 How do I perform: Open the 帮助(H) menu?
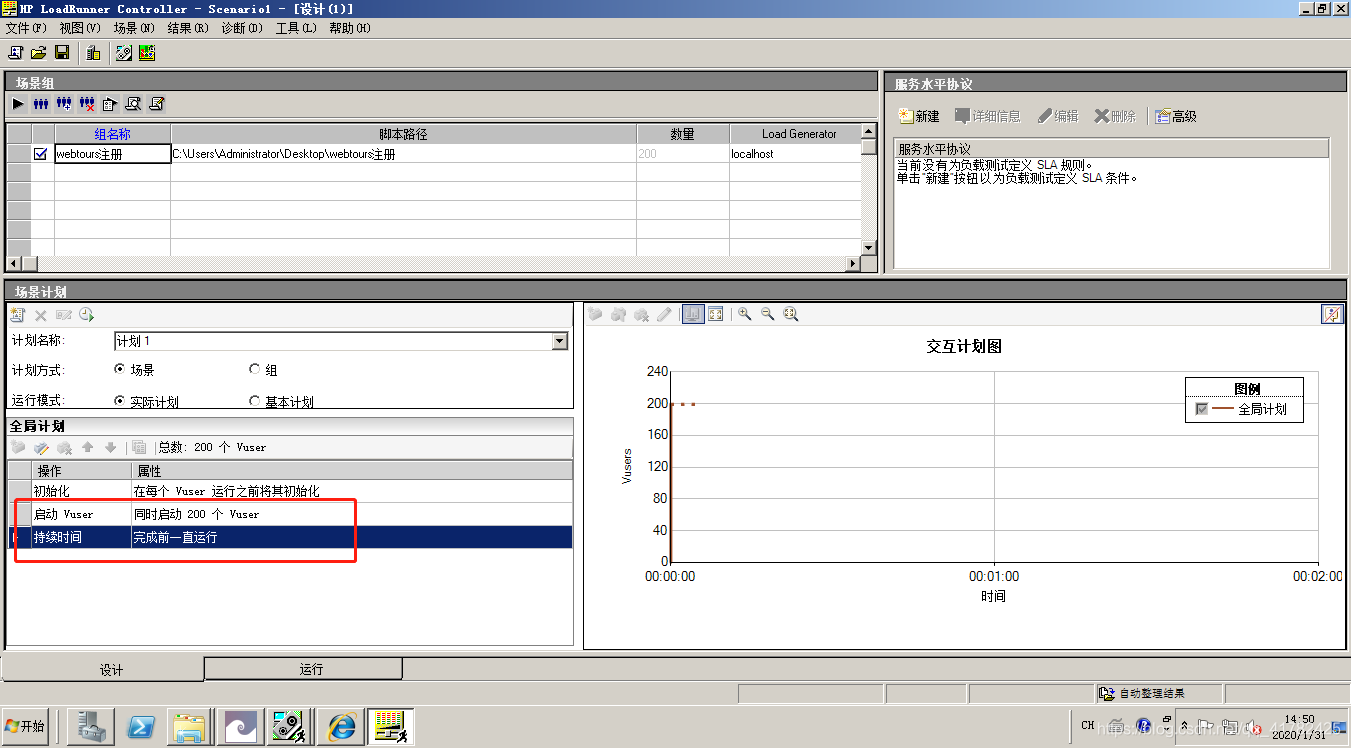(350, 28)
